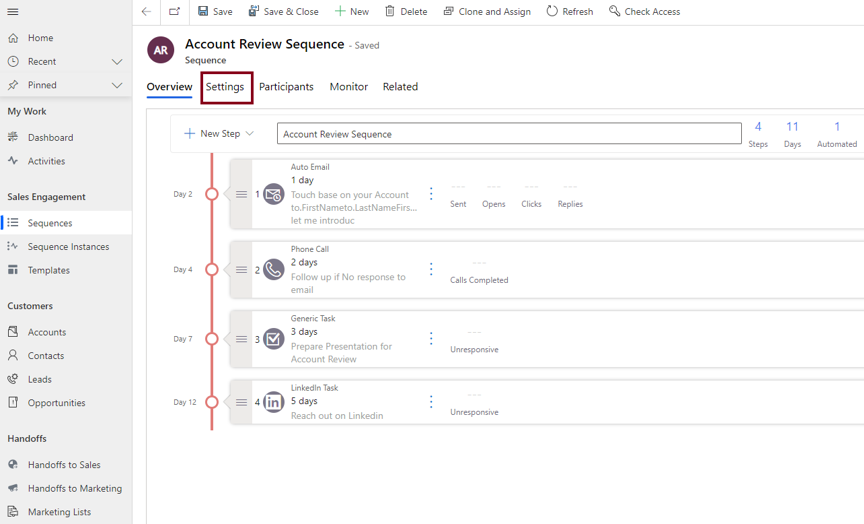Switch to the Settings tab
Viewport: 864px width, 524px height.
pyautogui.click(x=225, y=87)
